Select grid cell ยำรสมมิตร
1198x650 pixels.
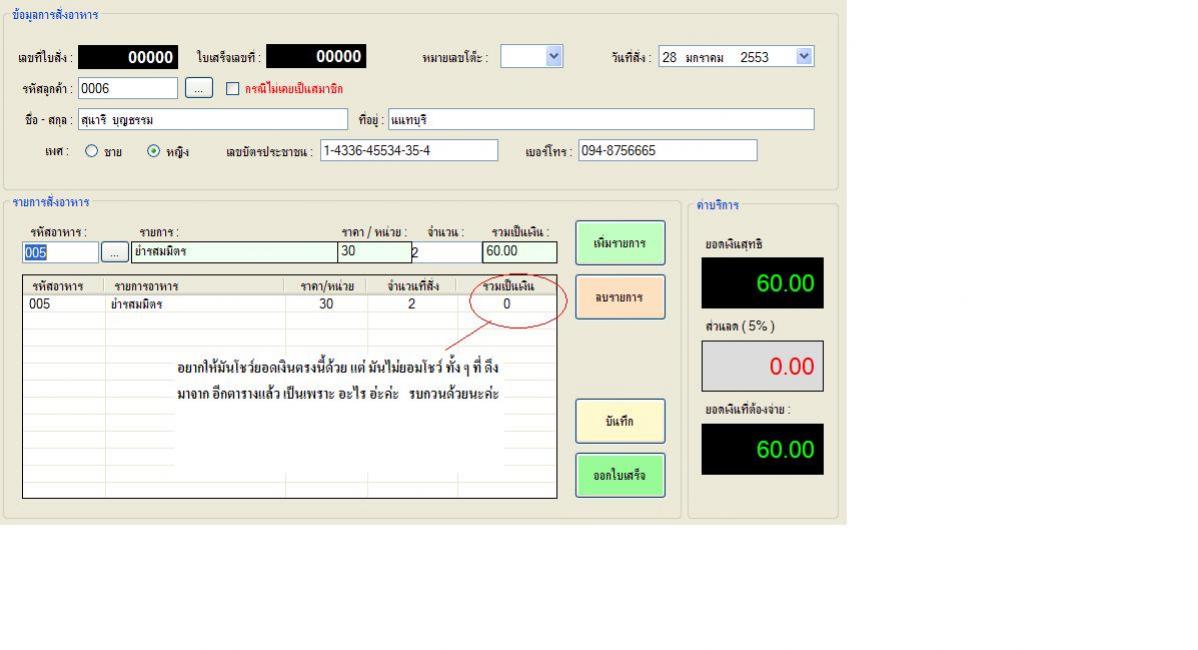click(137, 304)
